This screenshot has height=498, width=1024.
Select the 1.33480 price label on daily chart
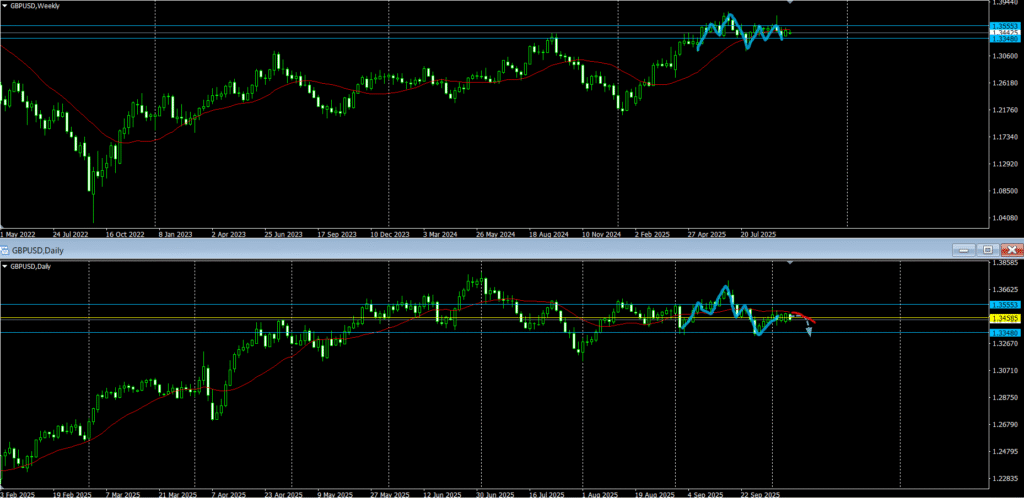pos(1003,332)
